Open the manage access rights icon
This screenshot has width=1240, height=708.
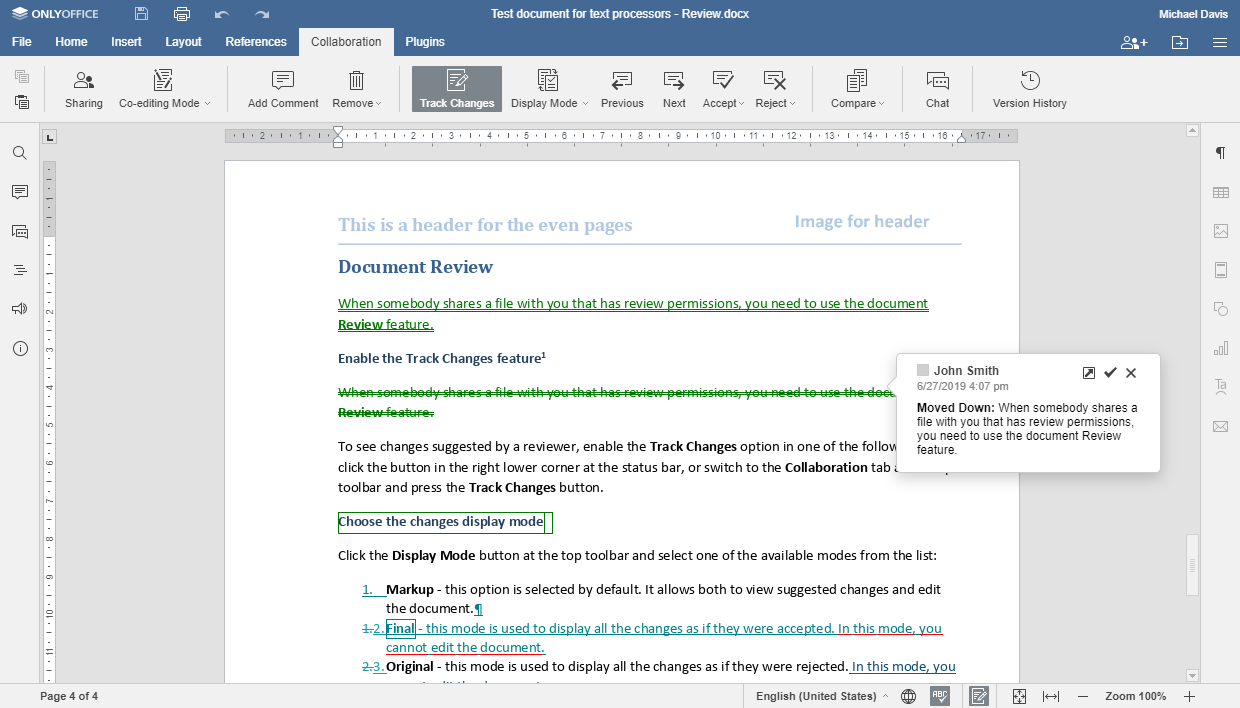[x=1134, y=42]
